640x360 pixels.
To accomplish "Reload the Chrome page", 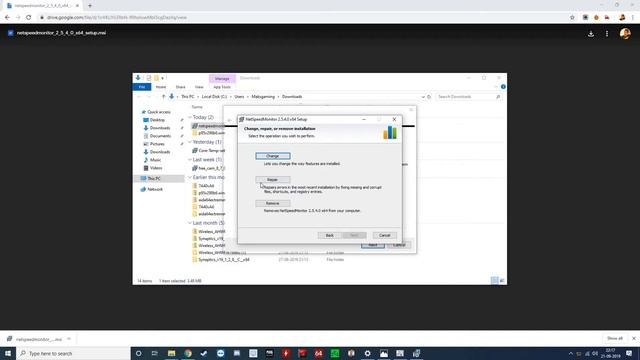I will (x=29, y=17).
